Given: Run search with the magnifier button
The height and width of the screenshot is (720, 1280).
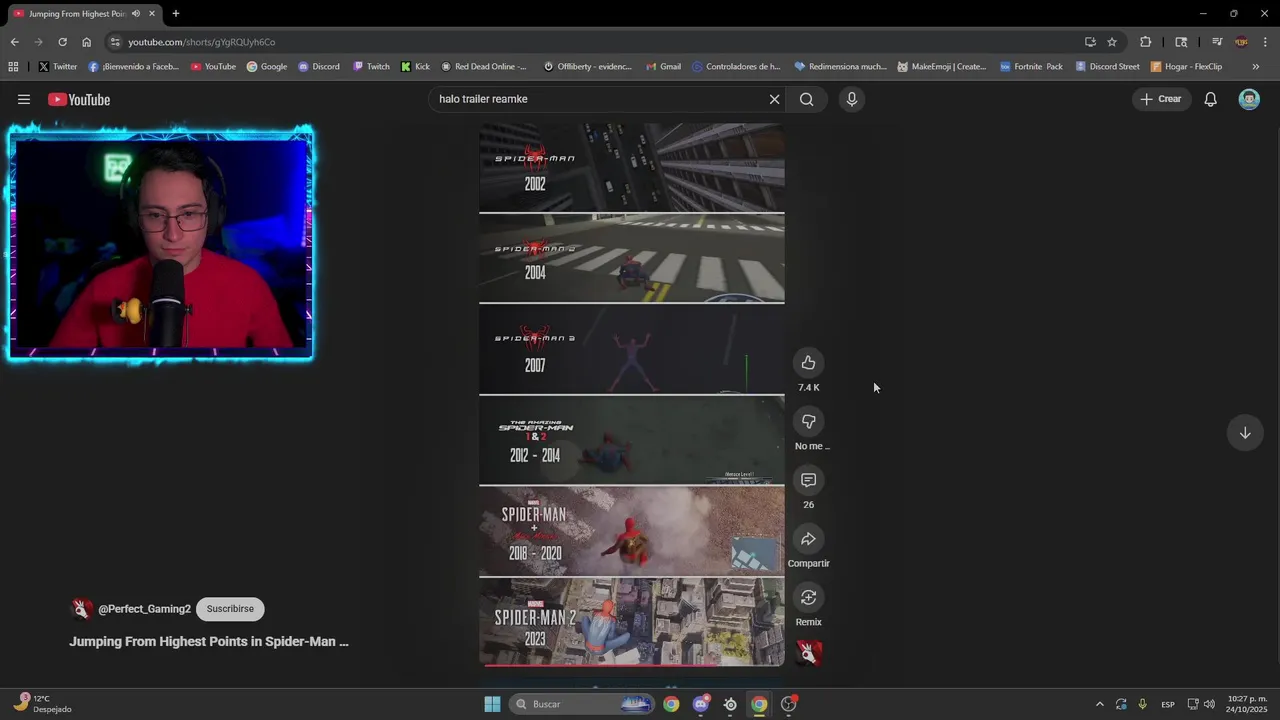Looking at the screenshot, I should click(x=806, y=99).
